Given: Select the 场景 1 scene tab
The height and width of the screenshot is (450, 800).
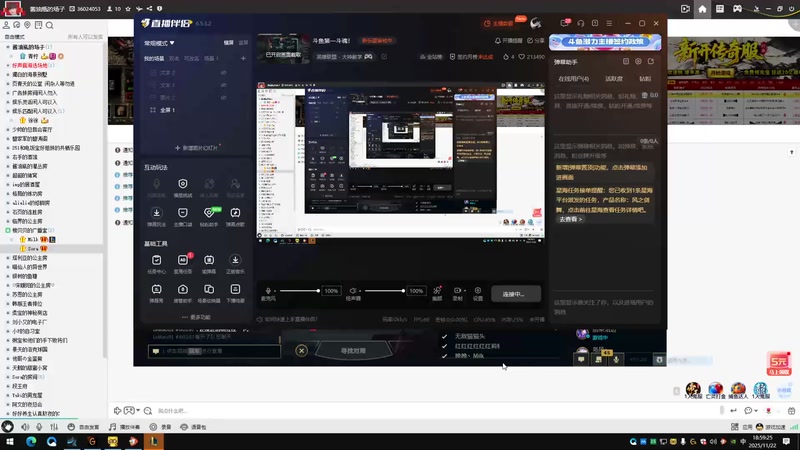Looking at the screenshot, I should (211, 59).
